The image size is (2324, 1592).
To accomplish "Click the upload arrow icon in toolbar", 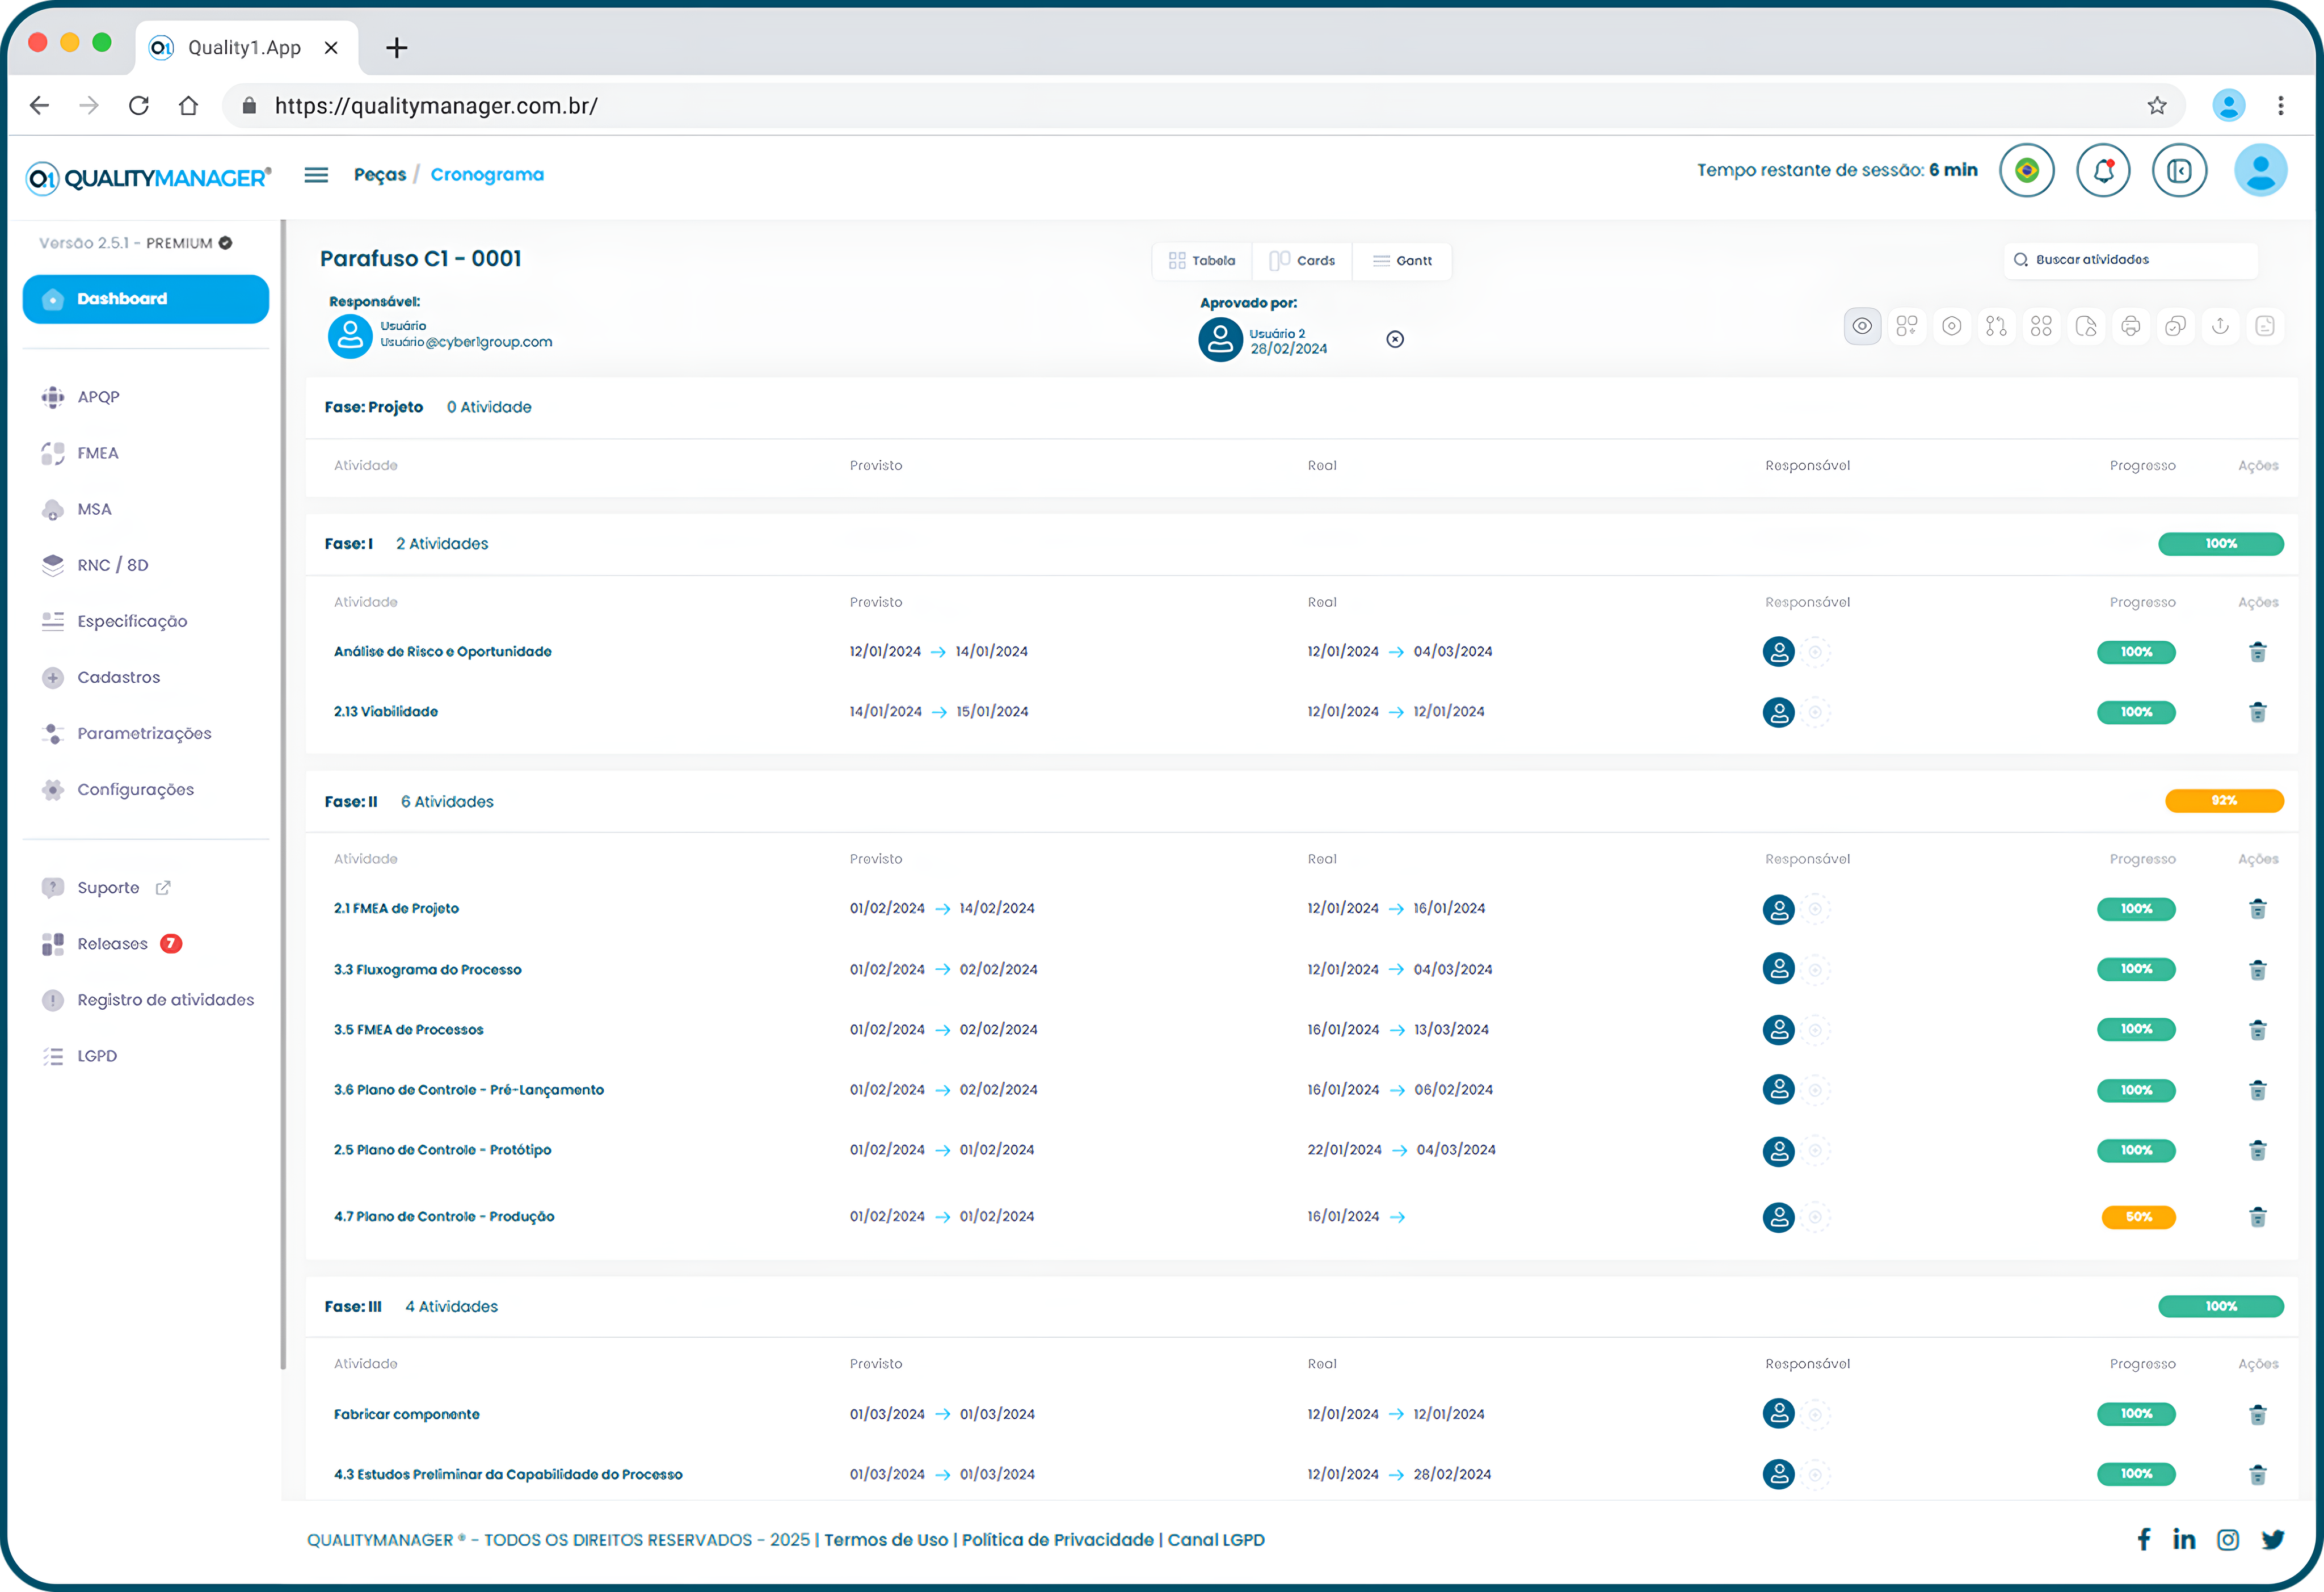I will (2220, 326).
